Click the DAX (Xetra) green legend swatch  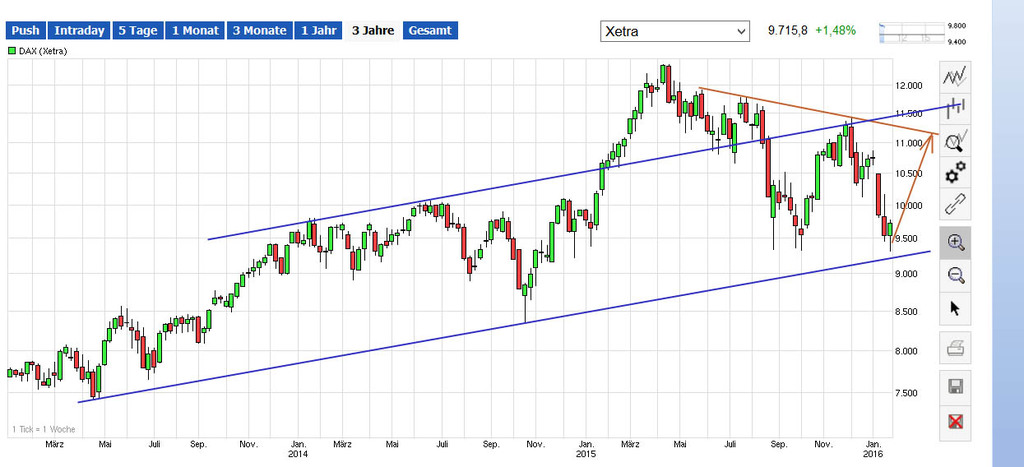pos(12,50)
